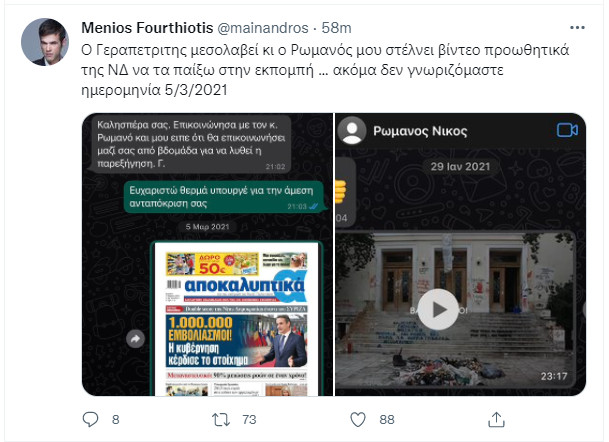Play the video in right image
Screen dimensions: 609x442
(x=438, y=310)
